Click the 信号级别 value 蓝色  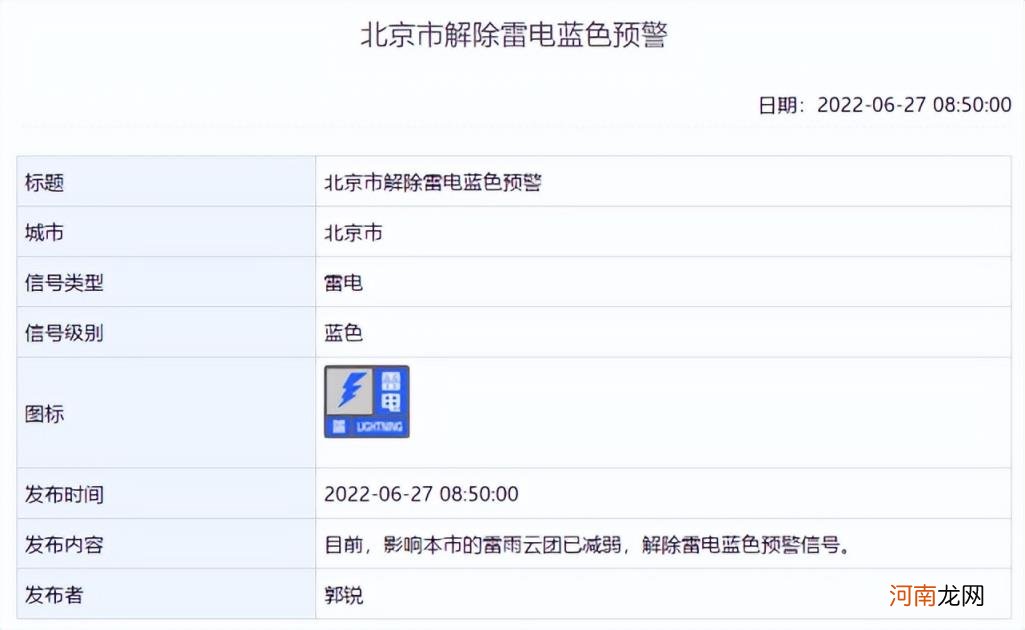pyautogui.click(x=344, y=332)
